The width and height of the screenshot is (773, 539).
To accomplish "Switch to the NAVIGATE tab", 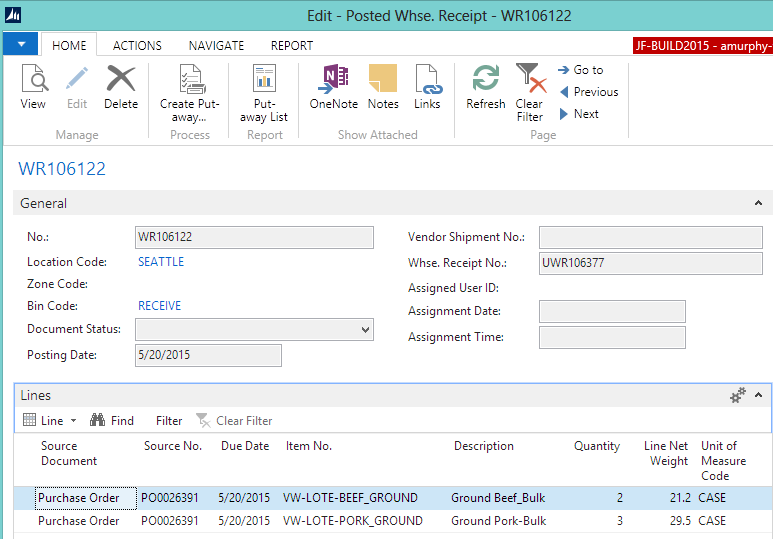I will (x=216, y=46).
